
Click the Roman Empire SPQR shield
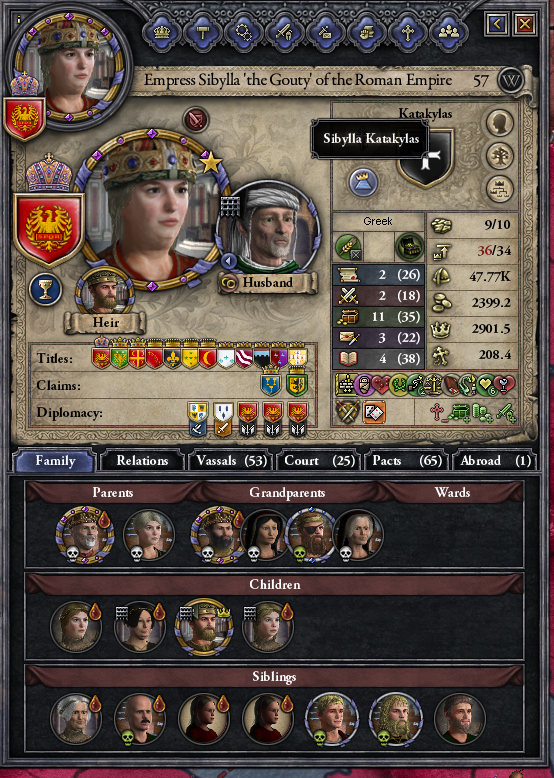[49, 229]
